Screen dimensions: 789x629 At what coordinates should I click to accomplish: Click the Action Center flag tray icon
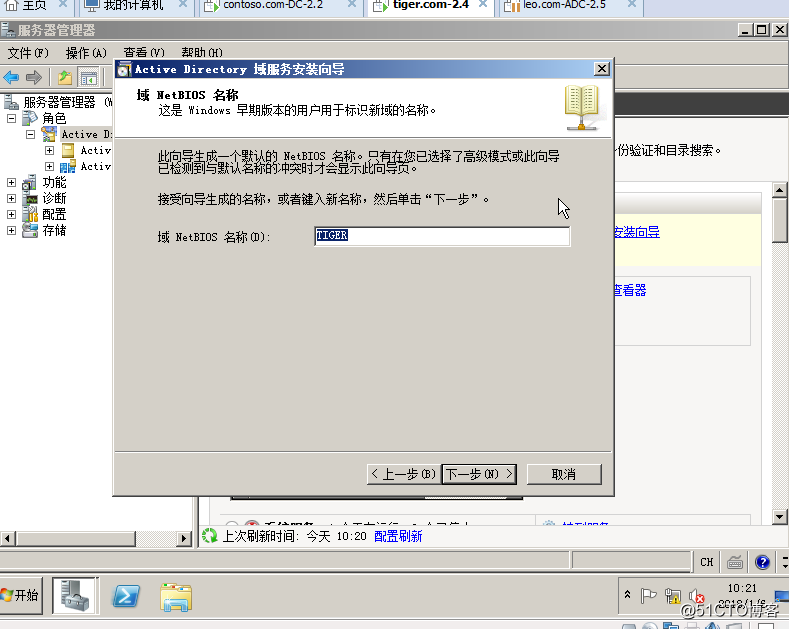click(x=648, y=596)
